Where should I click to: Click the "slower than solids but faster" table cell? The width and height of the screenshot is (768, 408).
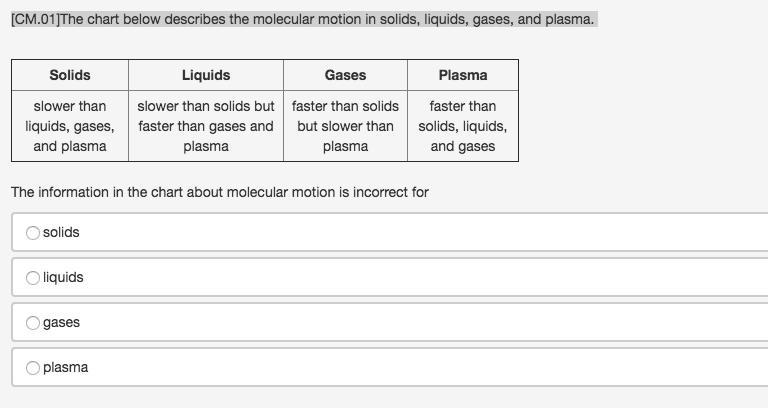click(x=206, y=126)
